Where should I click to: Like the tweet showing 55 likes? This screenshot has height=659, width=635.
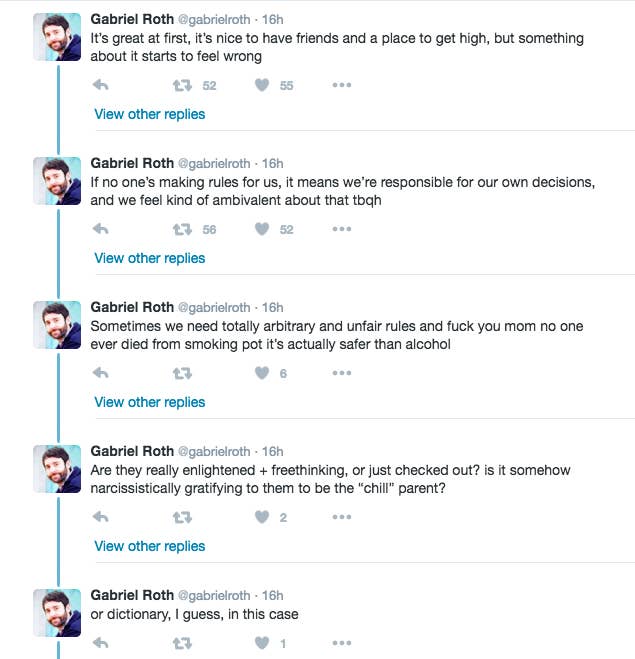tap(262, 85)
